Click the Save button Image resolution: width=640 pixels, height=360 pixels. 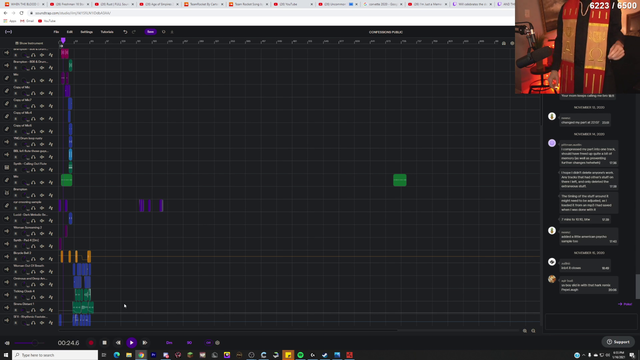[x=150, y=32]
